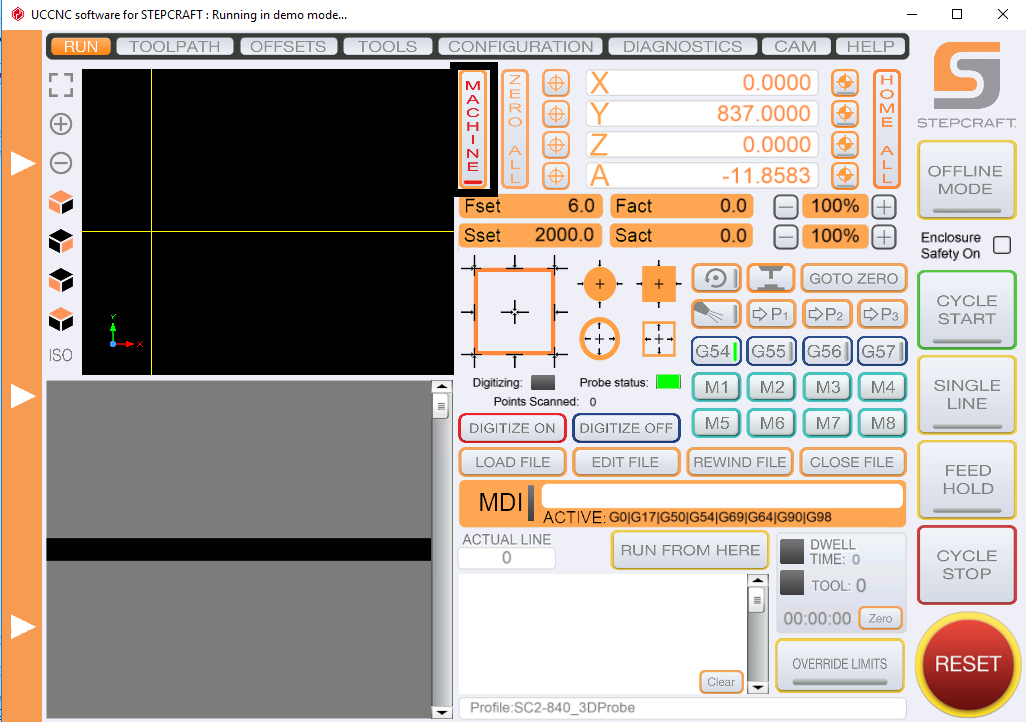Zoom out the toolpath viewer
This screenshot has height=722, width=1026.
tap(61, 163)
